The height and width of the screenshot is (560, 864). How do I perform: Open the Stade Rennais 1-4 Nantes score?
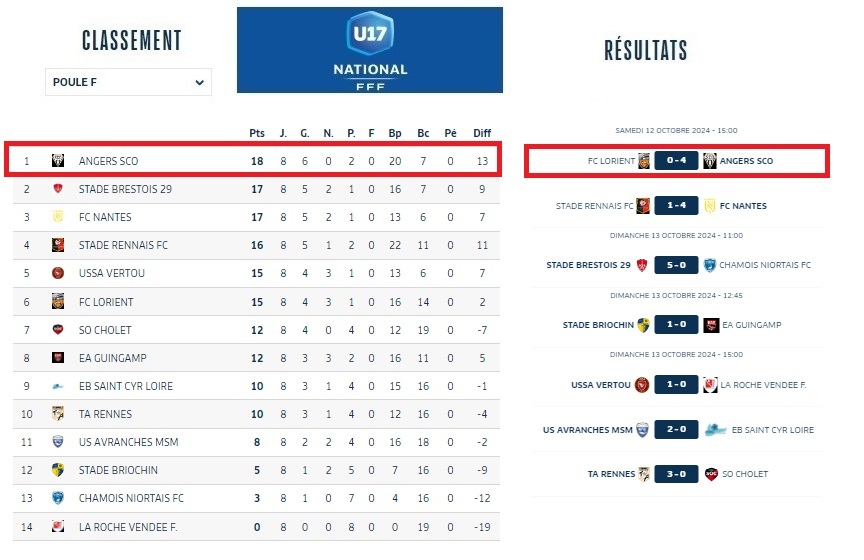click(677, 206)
